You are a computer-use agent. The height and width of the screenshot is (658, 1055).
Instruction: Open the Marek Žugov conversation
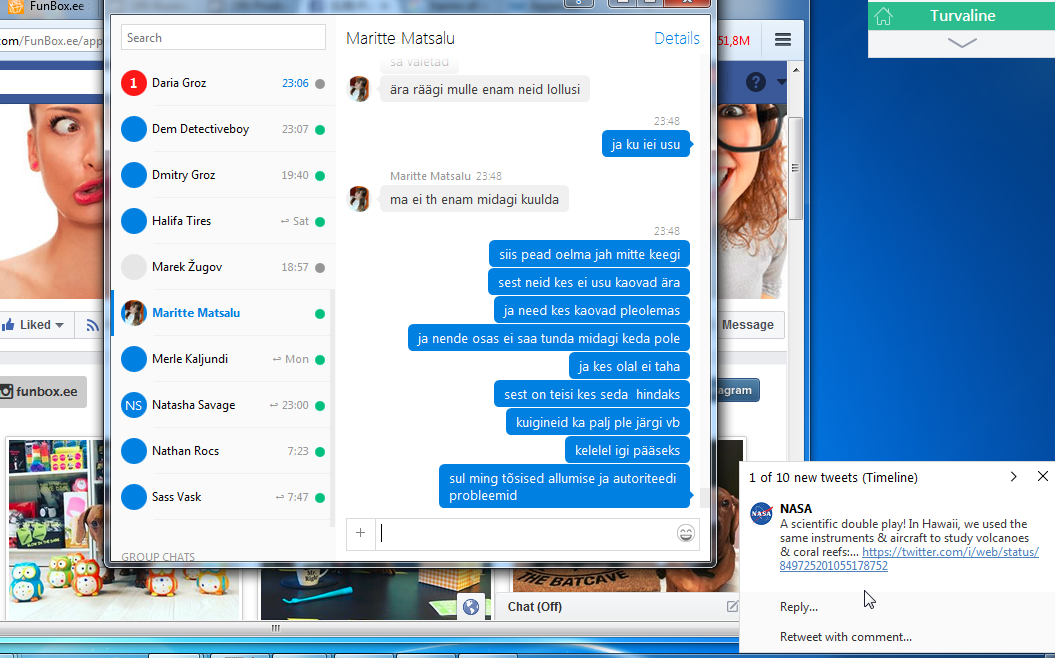223,267
